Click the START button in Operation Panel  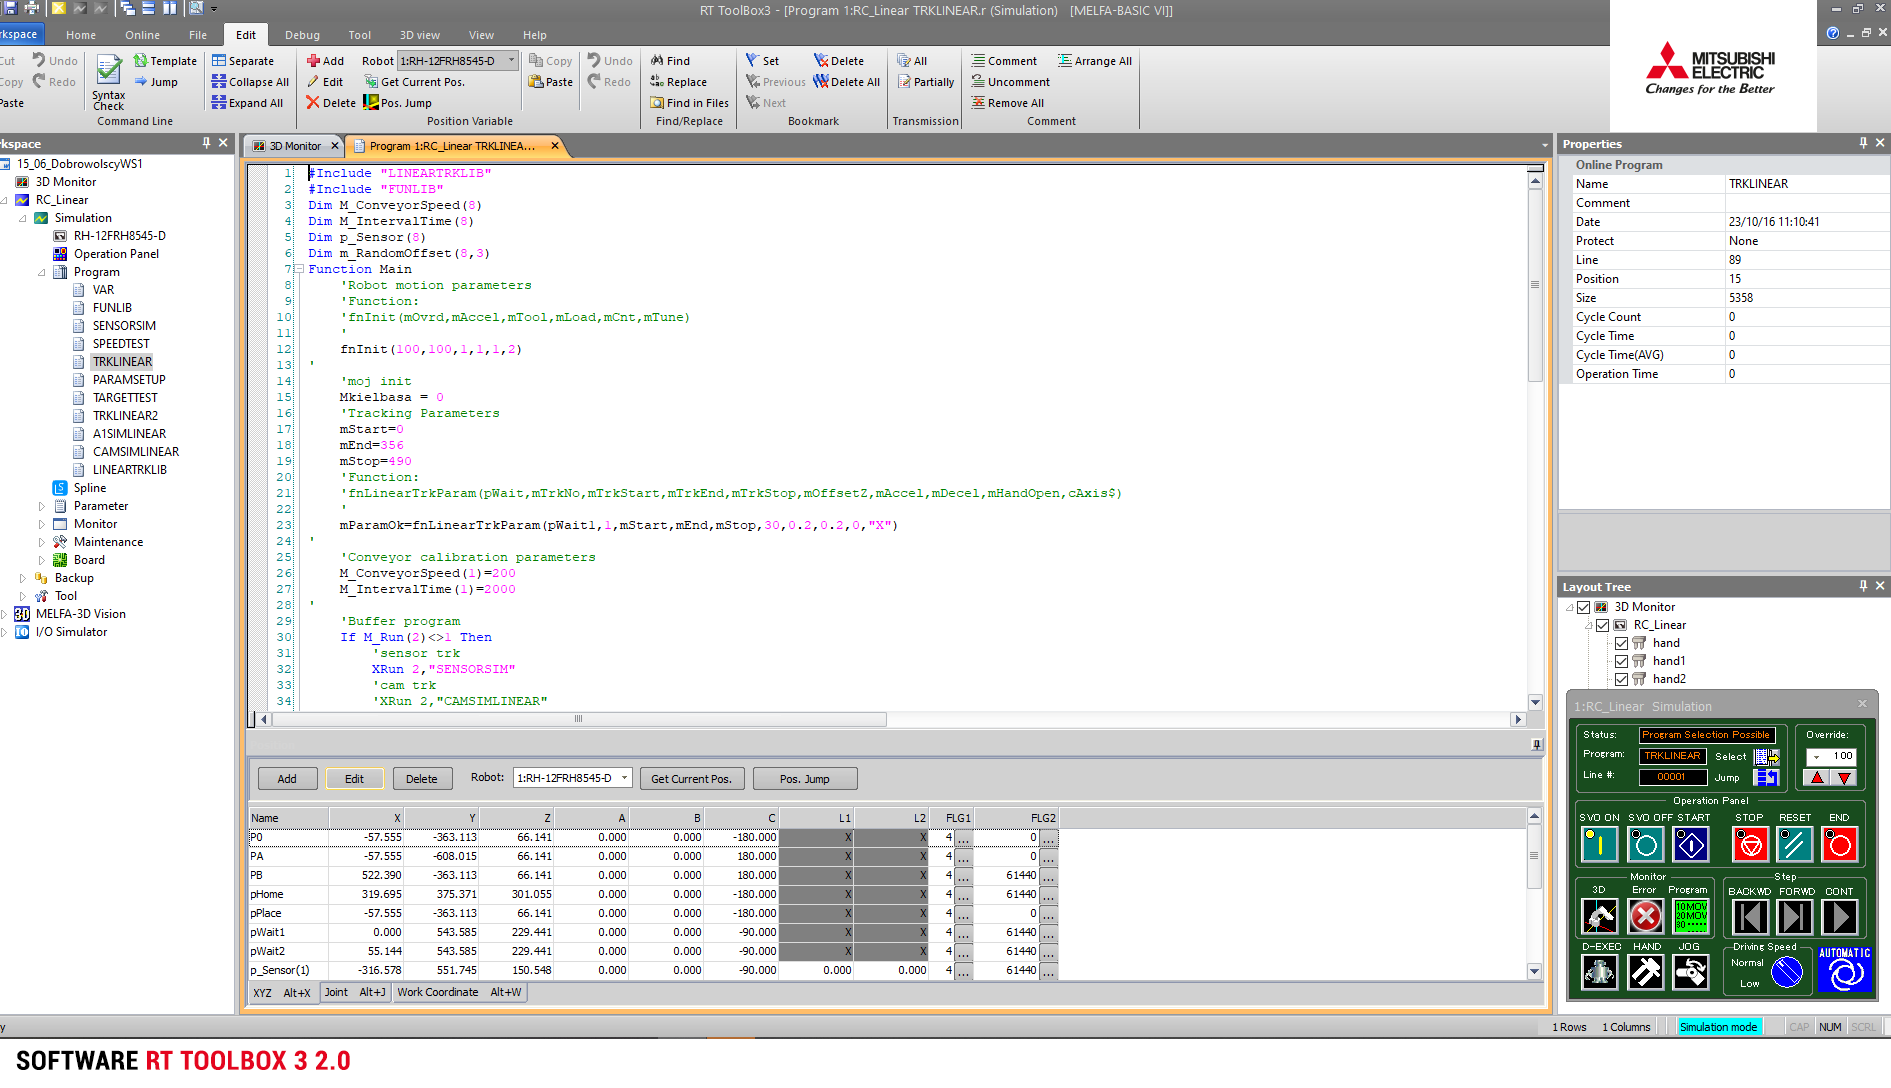pos(1691,845)
